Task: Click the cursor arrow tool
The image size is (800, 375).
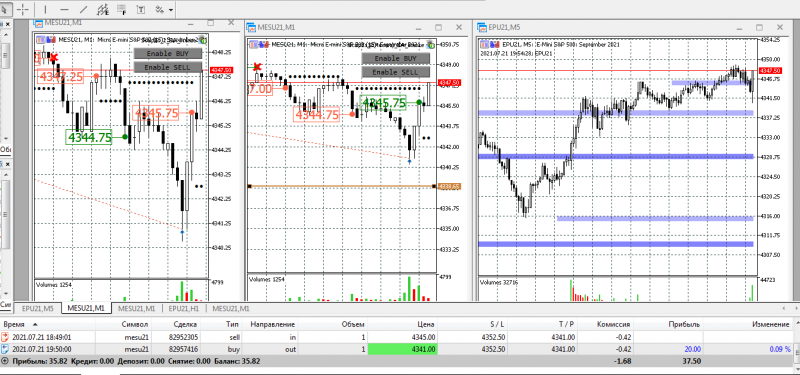Action: [5, 9]
